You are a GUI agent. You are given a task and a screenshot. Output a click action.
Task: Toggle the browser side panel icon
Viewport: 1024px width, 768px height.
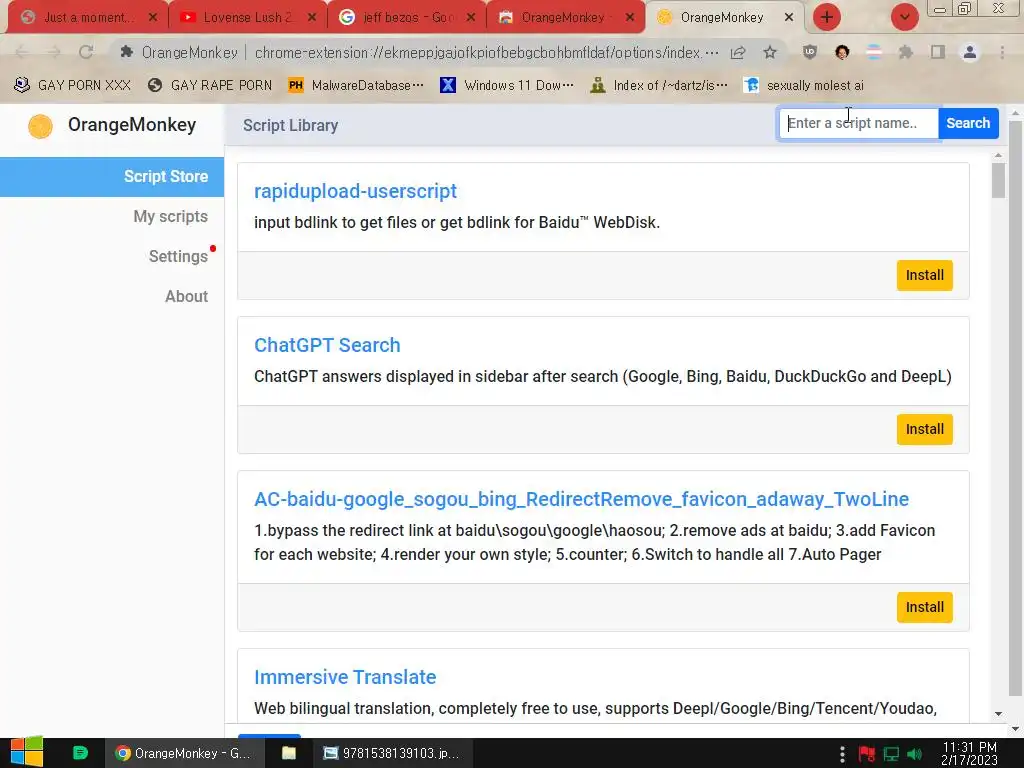pyautogui.click(x=938, y=52)
